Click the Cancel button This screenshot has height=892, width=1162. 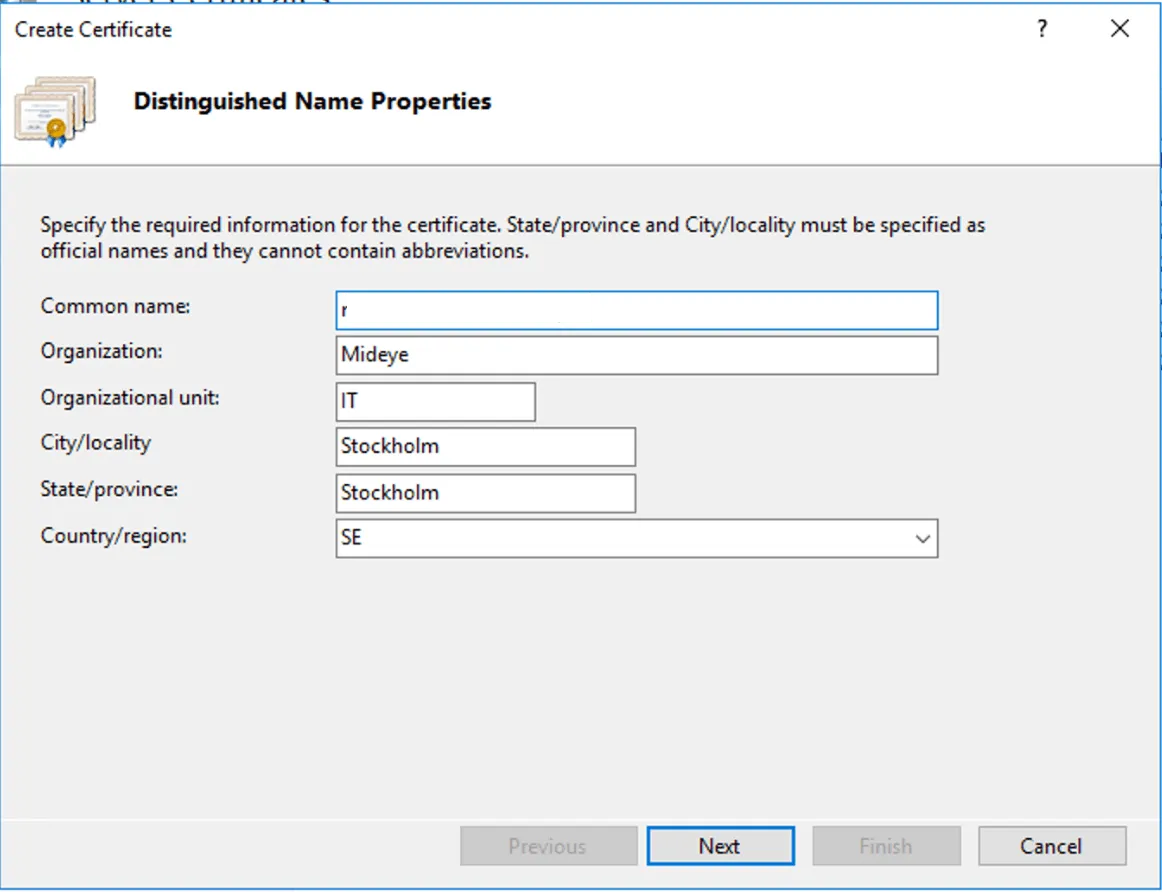(x=1052, y=845)
